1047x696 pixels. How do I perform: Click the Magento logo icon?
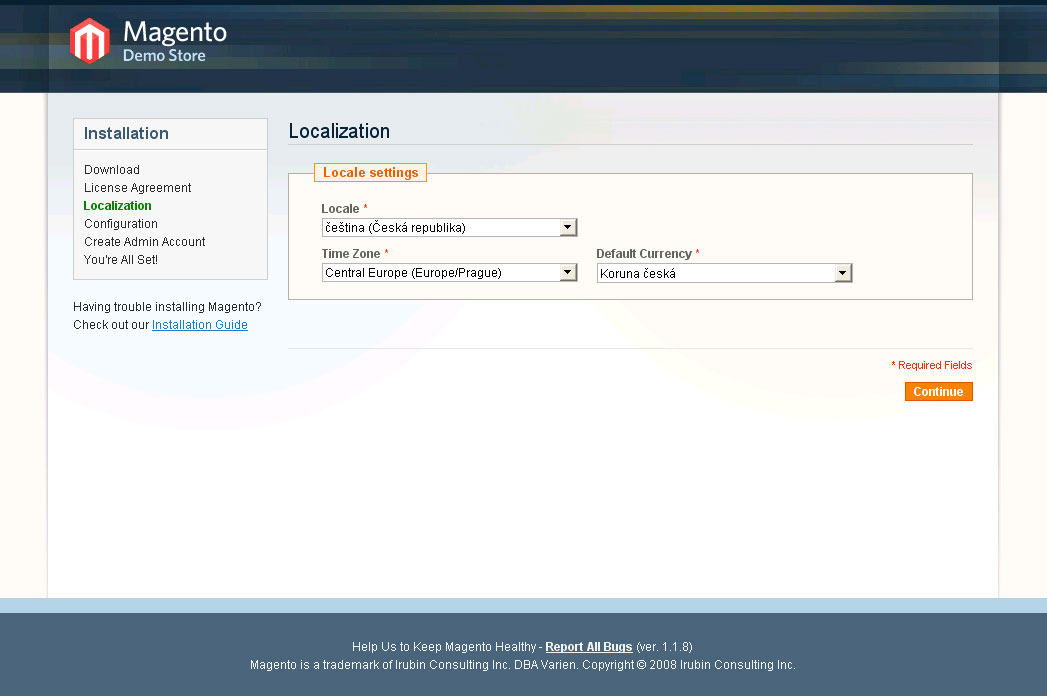click(89, 41)
